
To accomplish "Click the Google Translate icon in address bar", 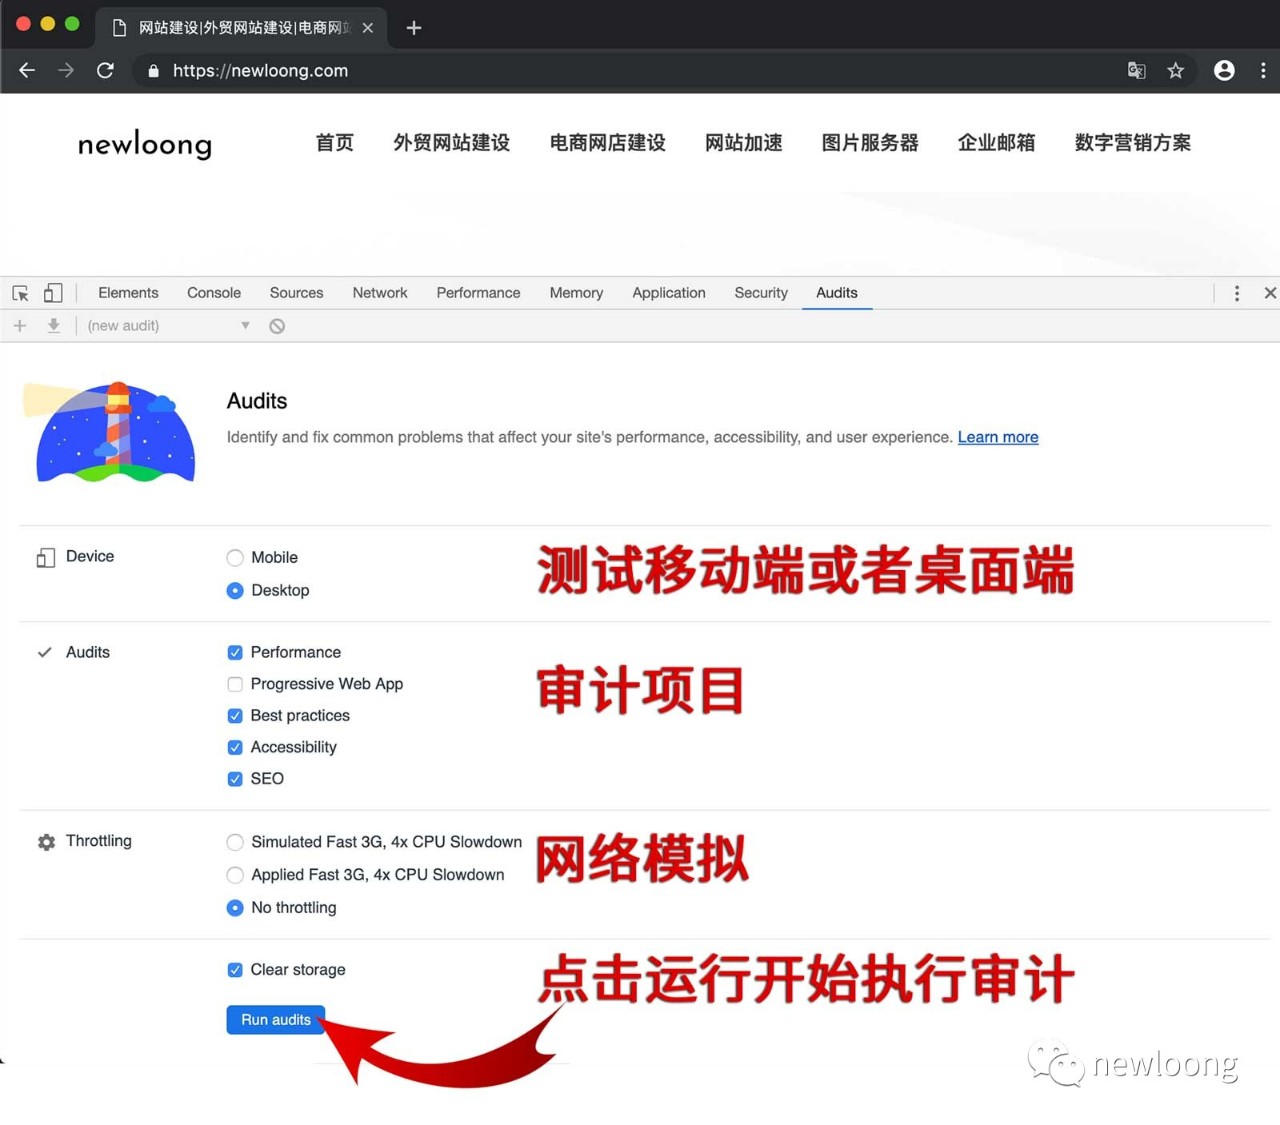I will click(x=1136, y=71).
